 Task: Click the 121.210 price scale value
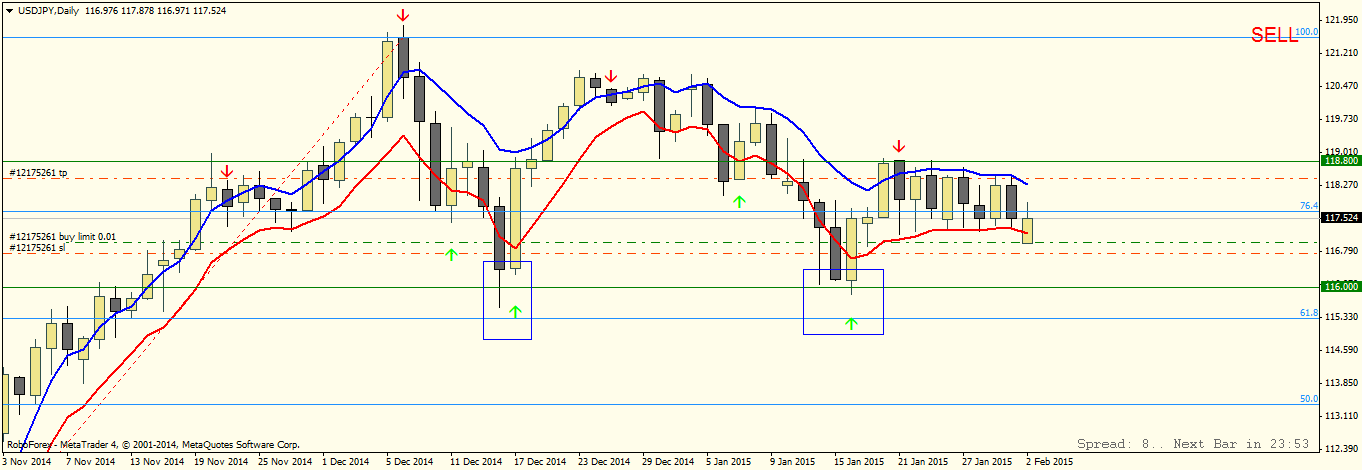point(1340,53)
